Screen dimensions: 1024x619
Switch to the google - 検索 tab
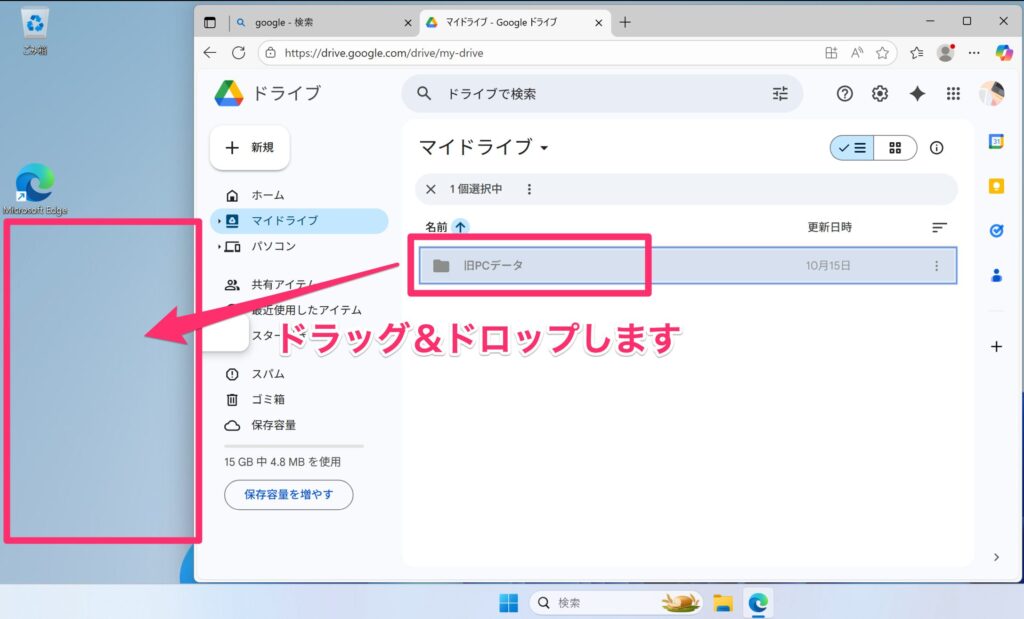318,22
